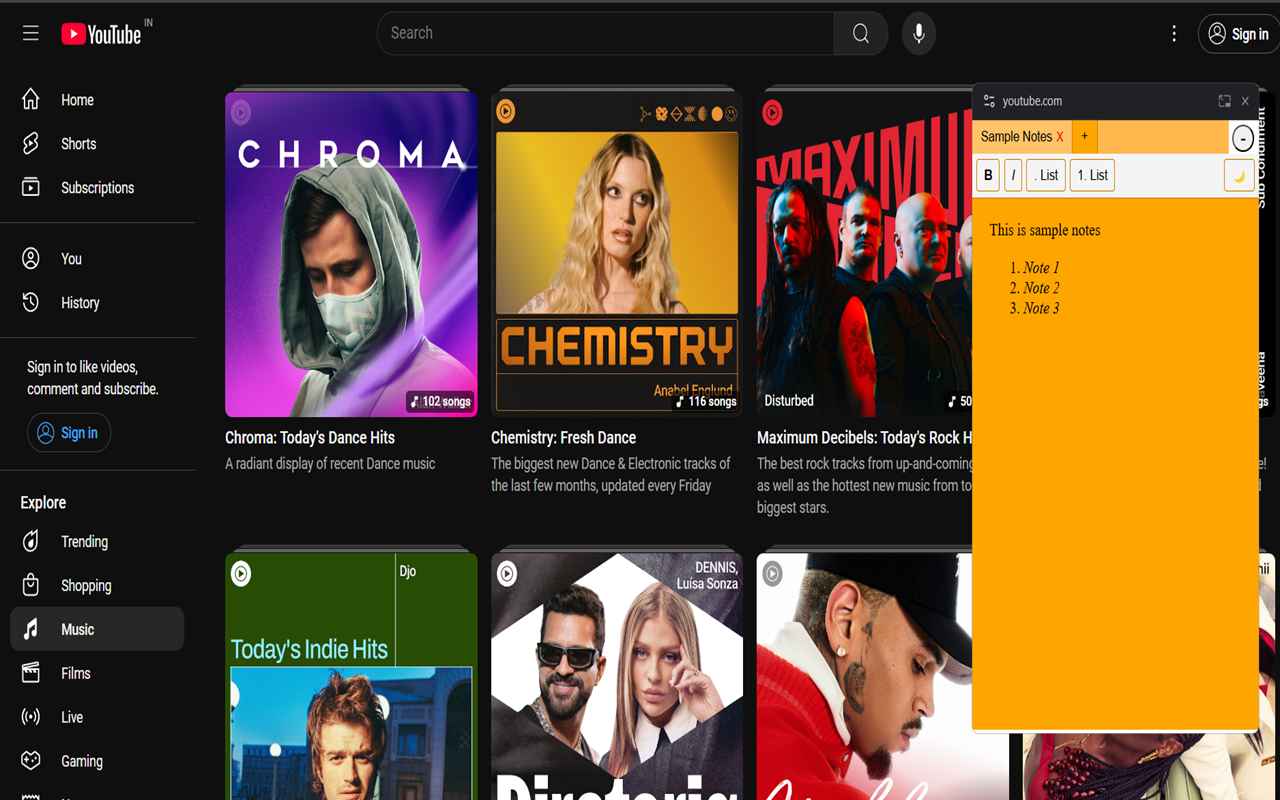Open Films under Explore
Viewport: 1280px width, 800px height.
pyautogui.click(x=97, y=674)
